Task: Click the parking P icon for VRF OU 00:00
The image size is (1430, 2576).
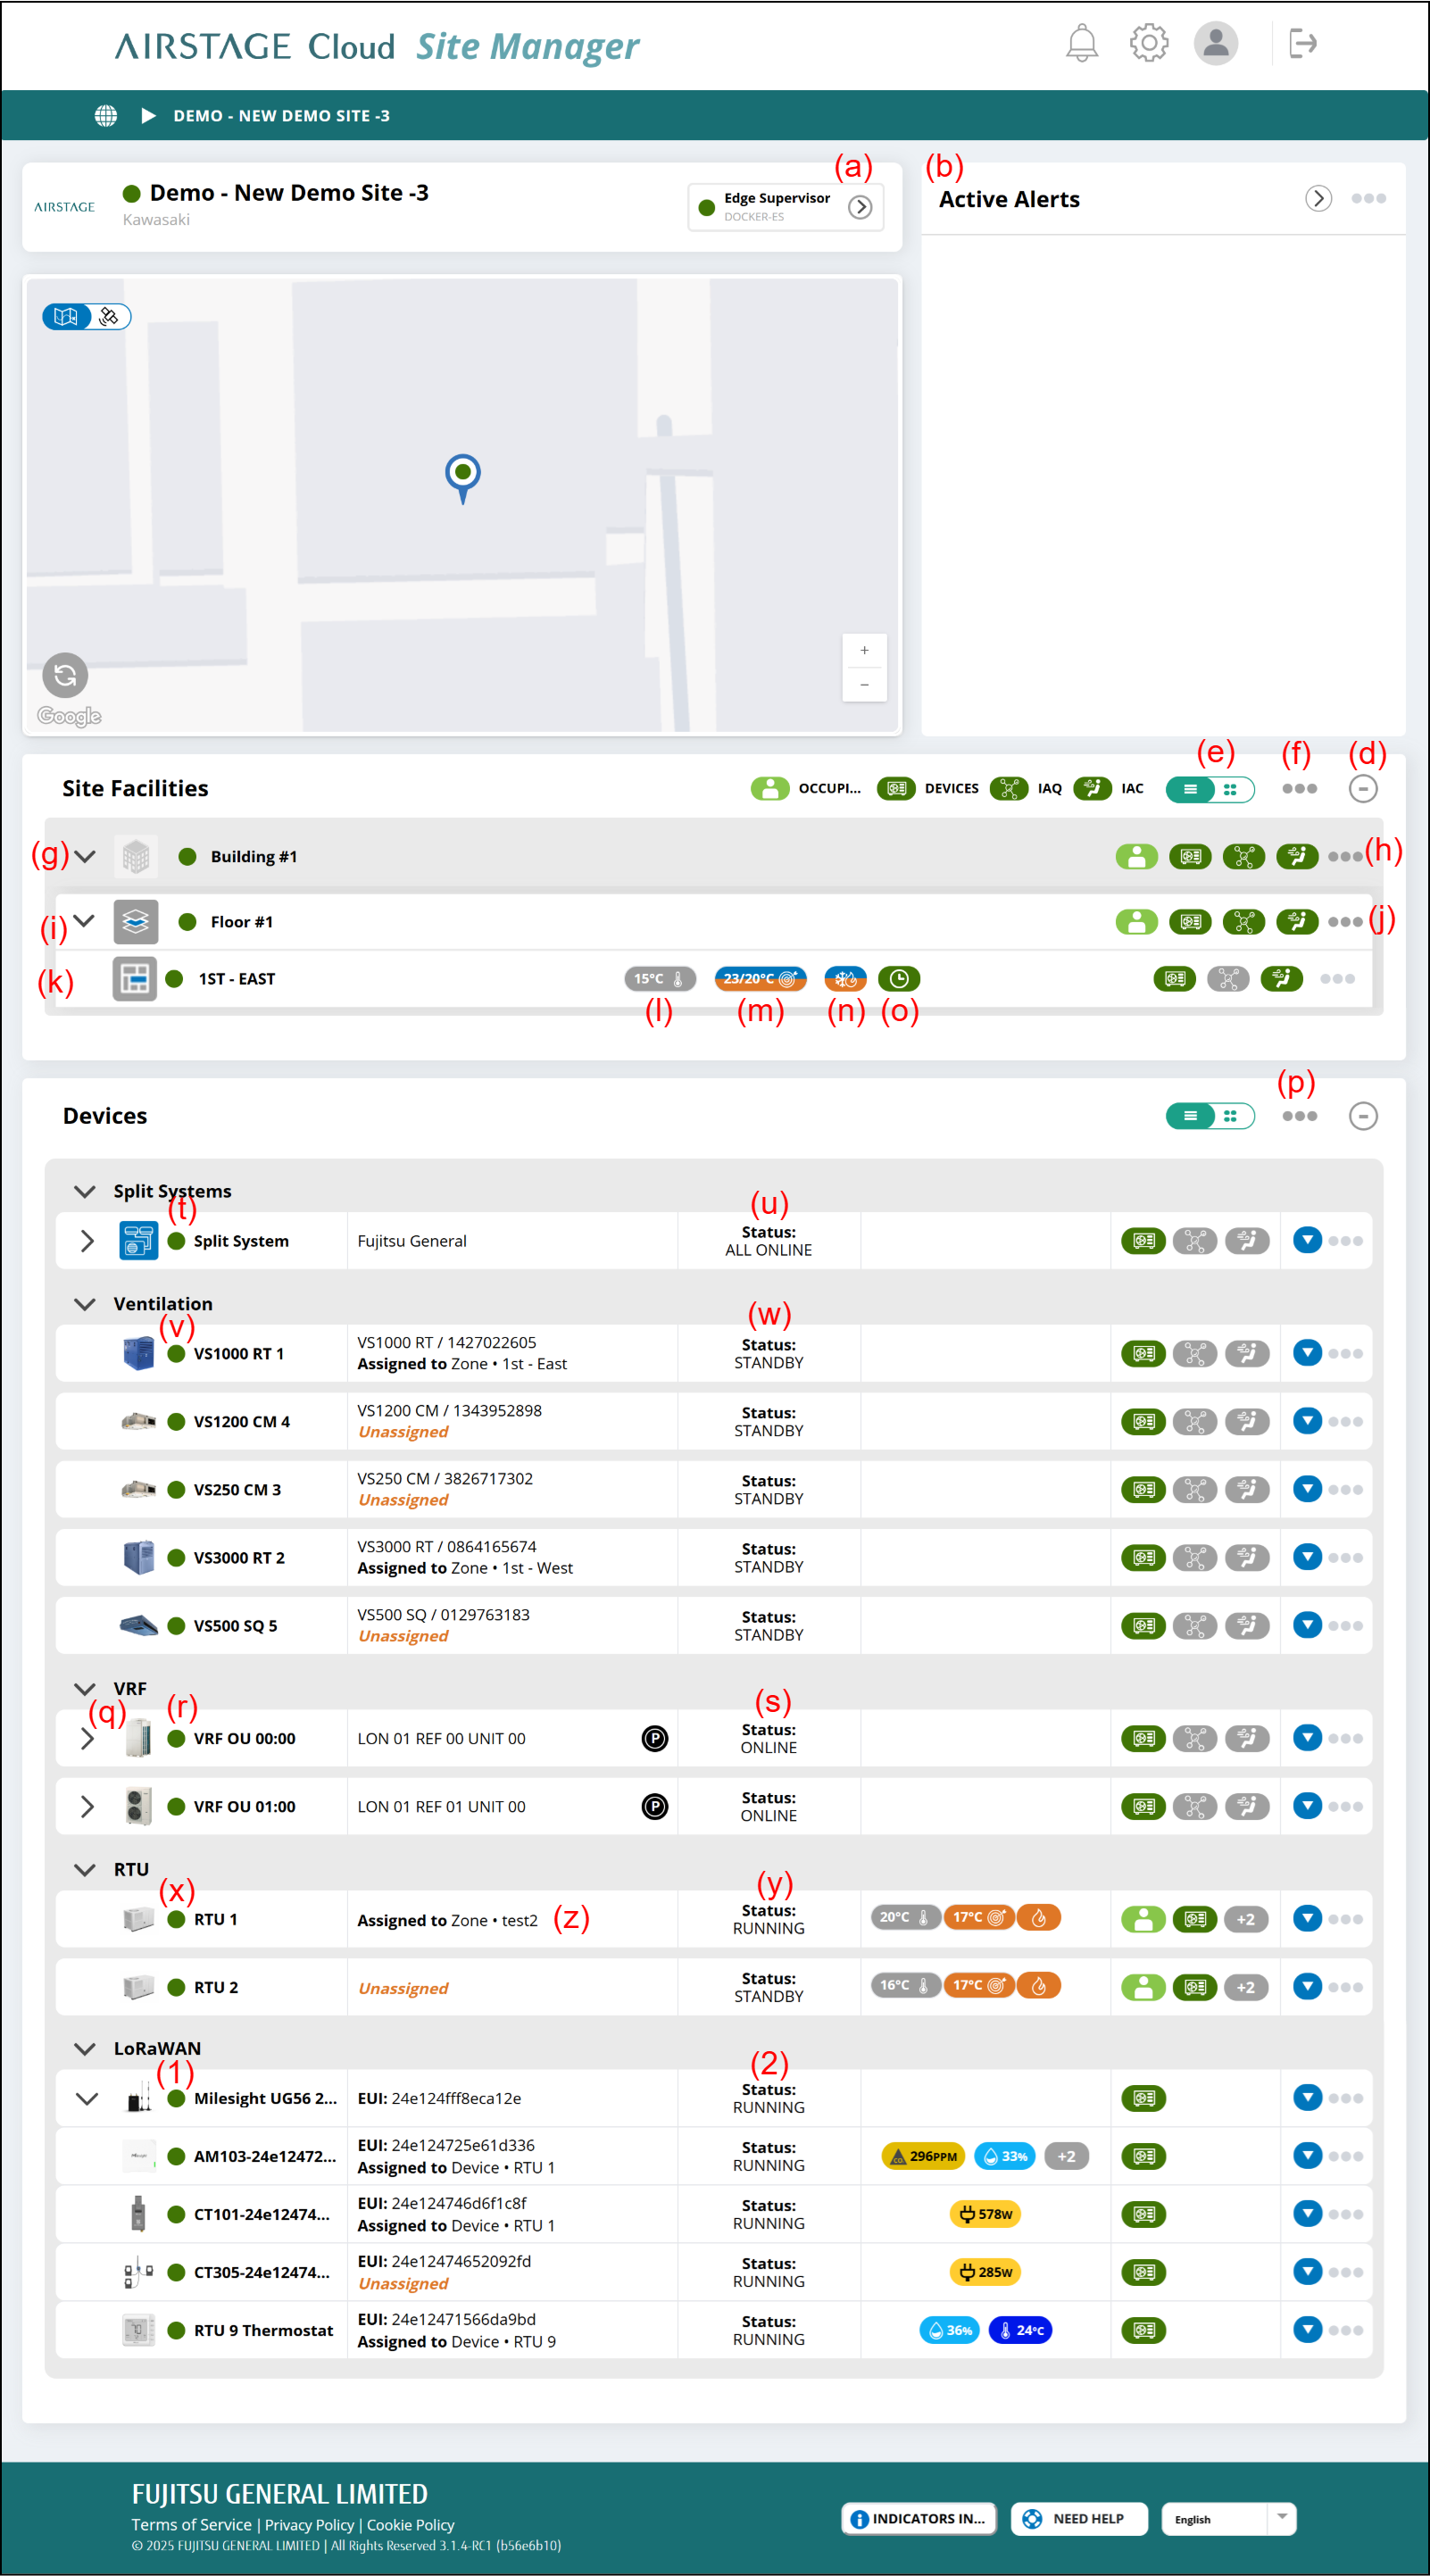Action: pyautogui.click(x=654, y=1739)
